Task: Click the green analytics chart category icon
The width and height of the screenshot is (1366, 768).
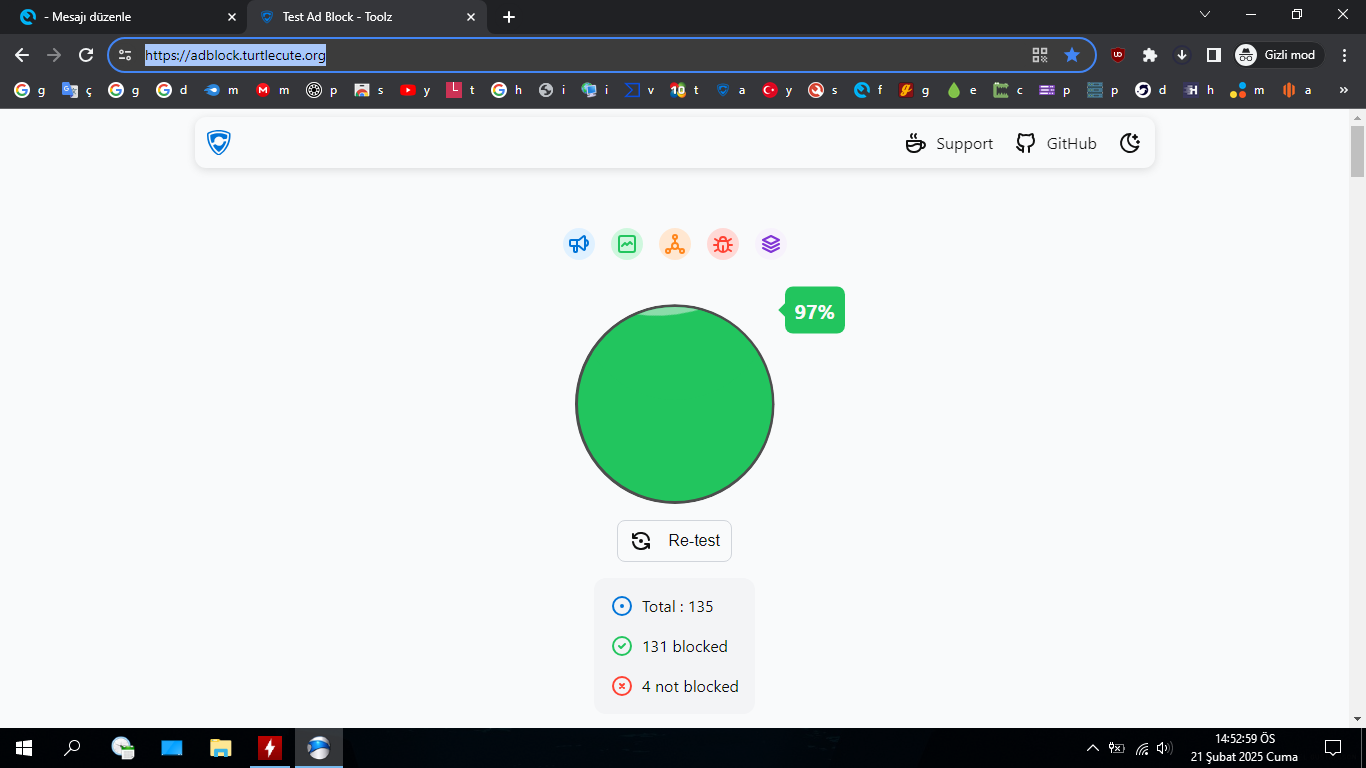Action: point(627,244)
